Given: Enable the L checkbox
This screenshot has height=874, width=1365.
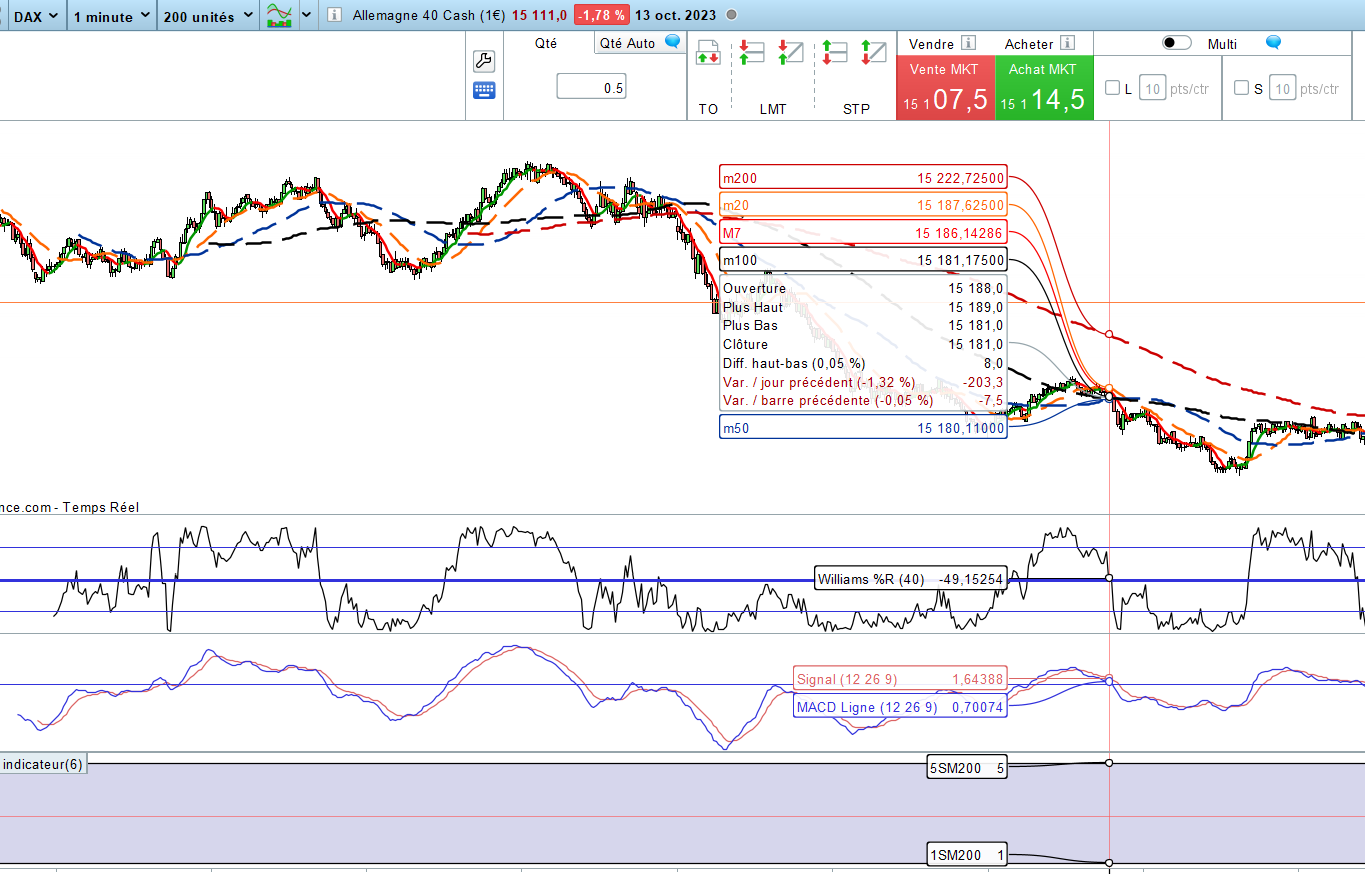Looking at the screenshot, I should [x=1112, y=88].
